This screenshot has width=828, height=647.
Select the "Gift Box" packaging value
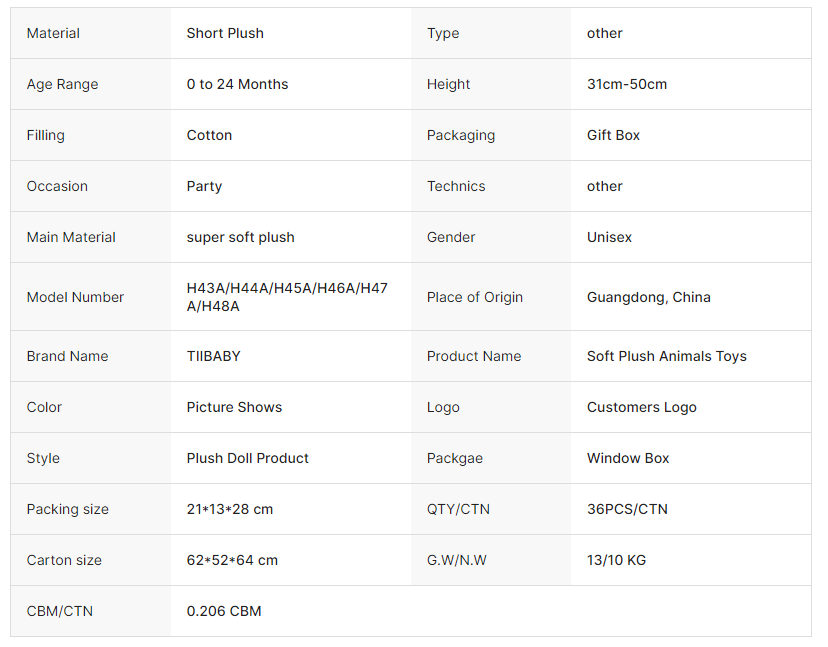[613, 135]
